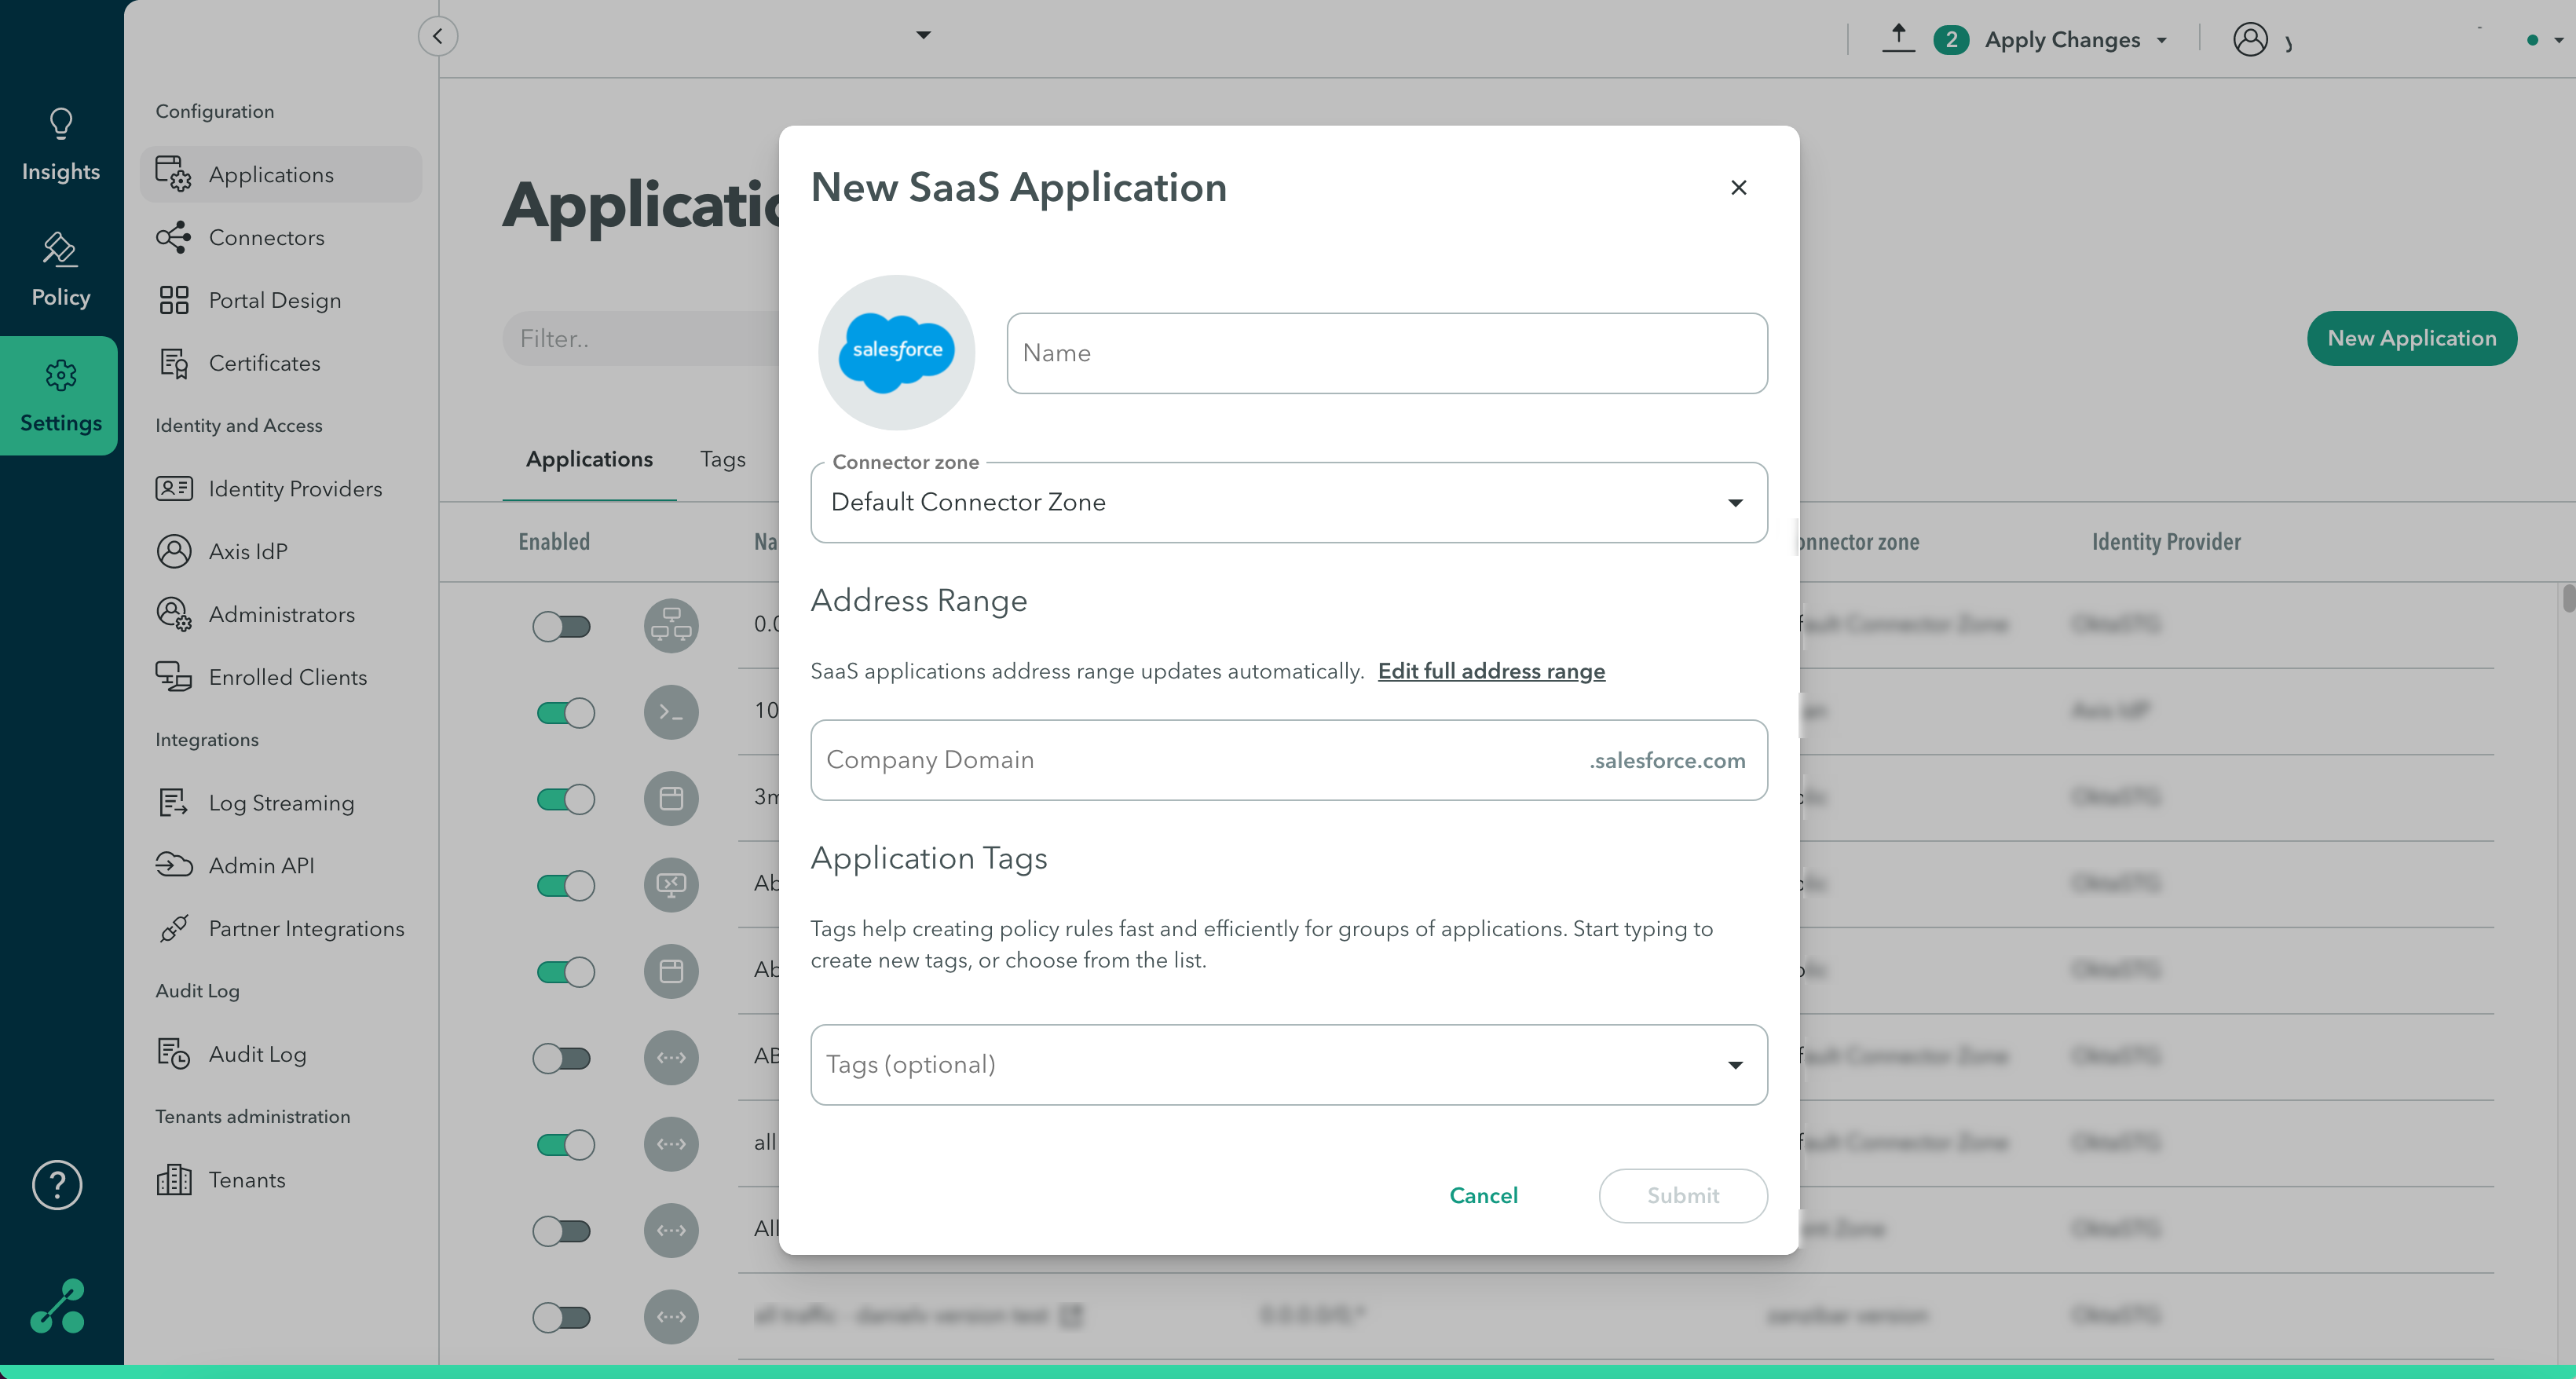Select the Applications tab
The width and height of the screenshot is (2576, 1379).
tap(589, 459)
